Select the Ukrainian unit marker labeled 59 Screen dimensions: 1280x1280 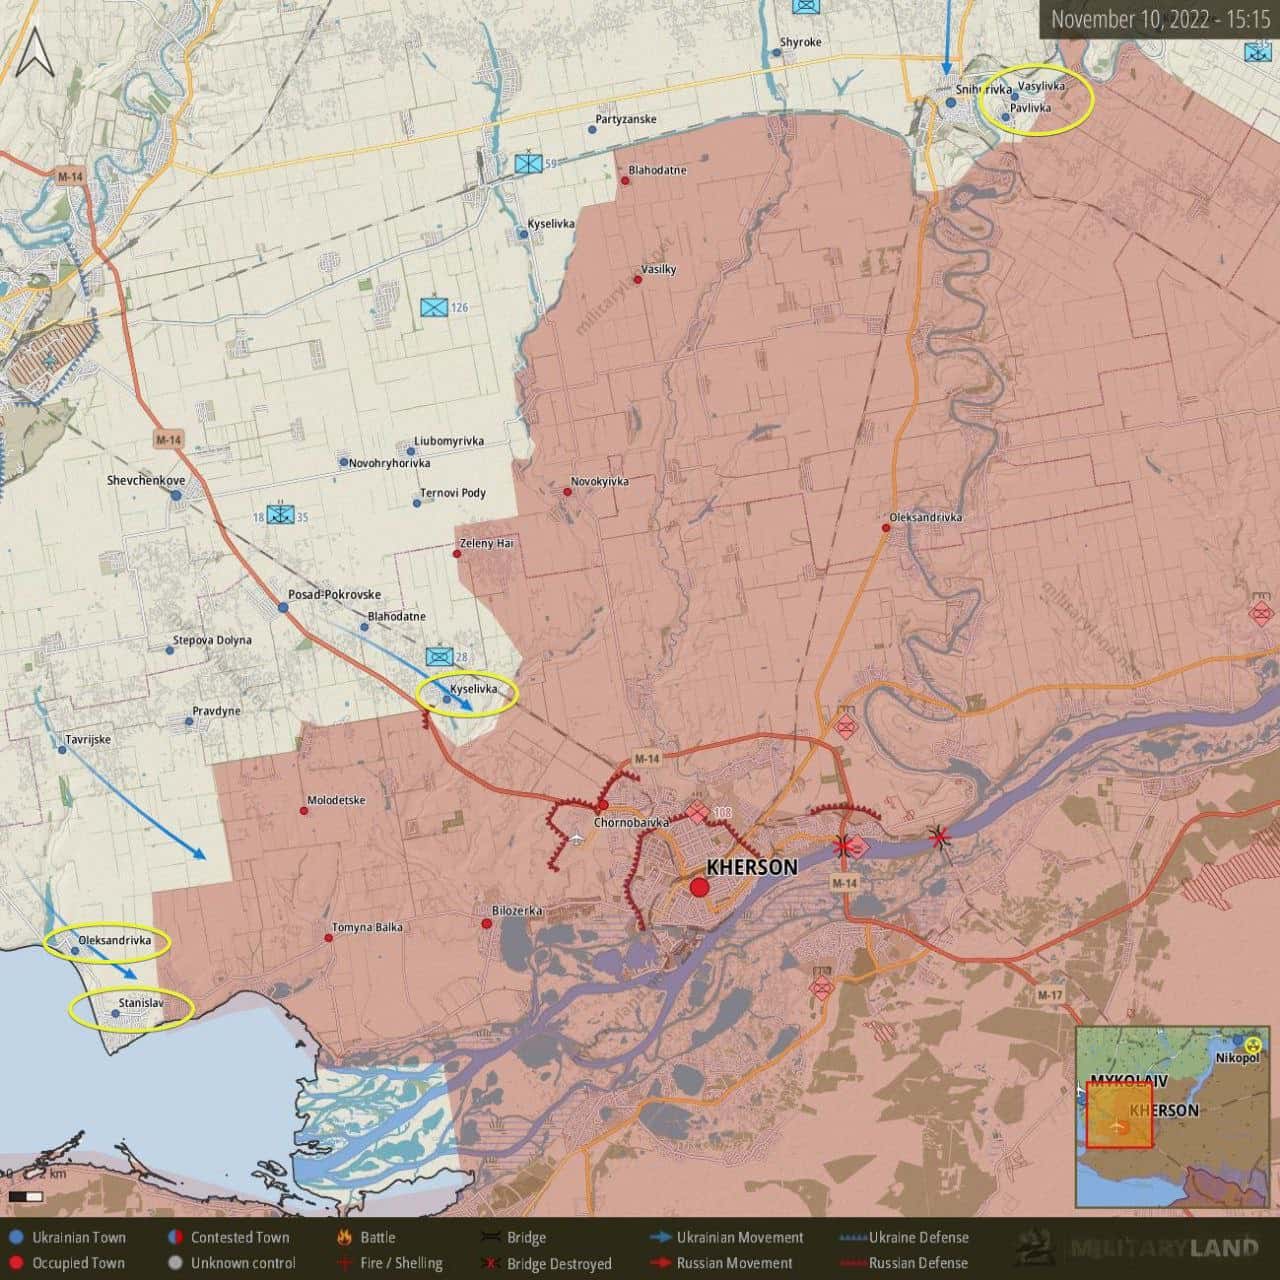pos(528,162)
